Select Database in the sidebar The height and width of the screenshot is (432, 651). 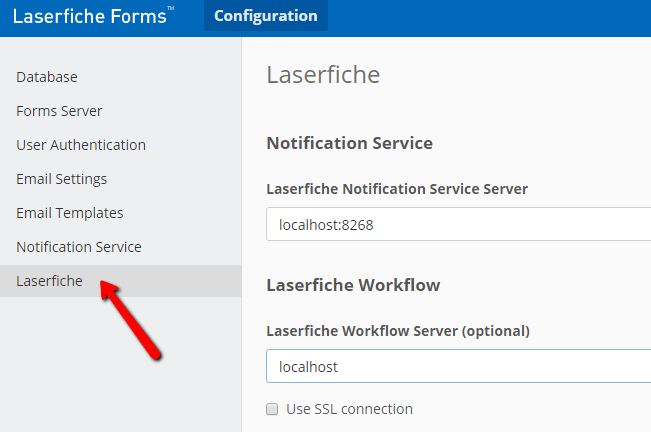point(47,77)
